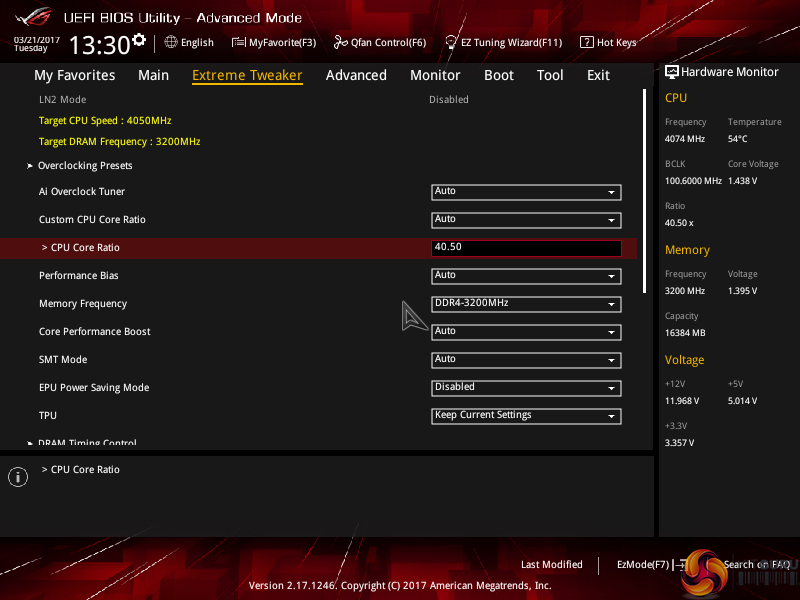Click the globe language icon

pos(171,42)
